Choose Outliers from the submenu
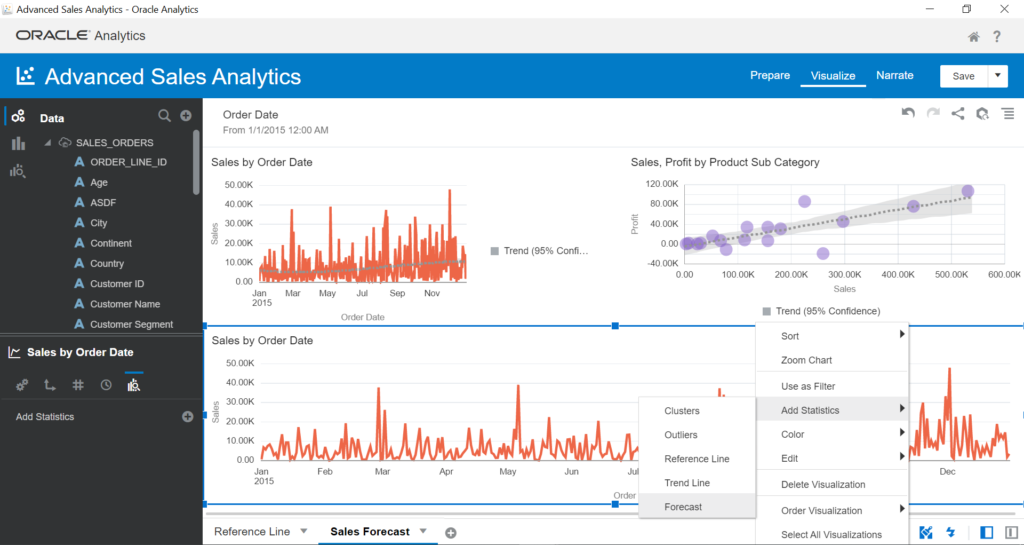Image resolution: width=1024 pixels, height=545 pixels. [697, 435]
